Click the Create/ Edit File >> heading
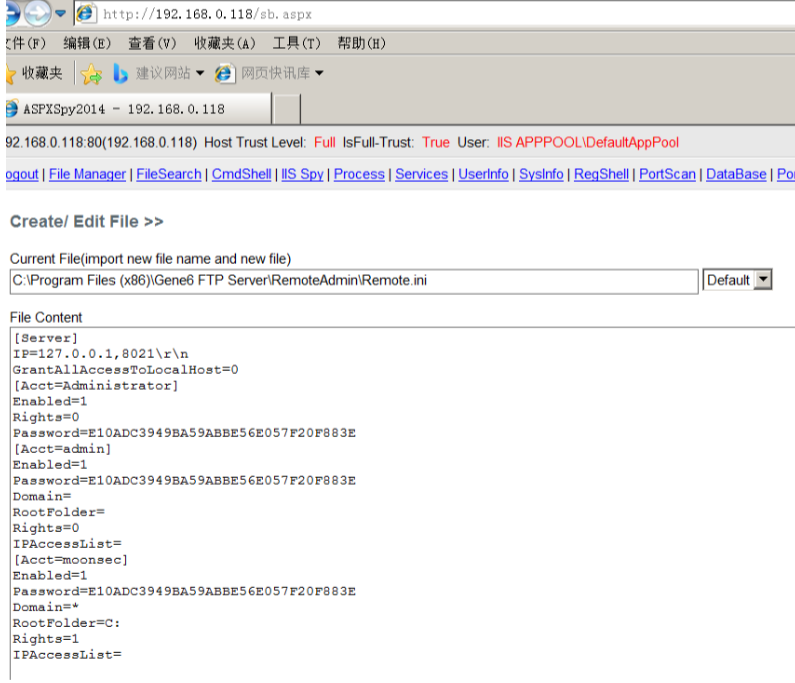The height and width of the screenshot is (683, 795). click(x=87, y=222)
